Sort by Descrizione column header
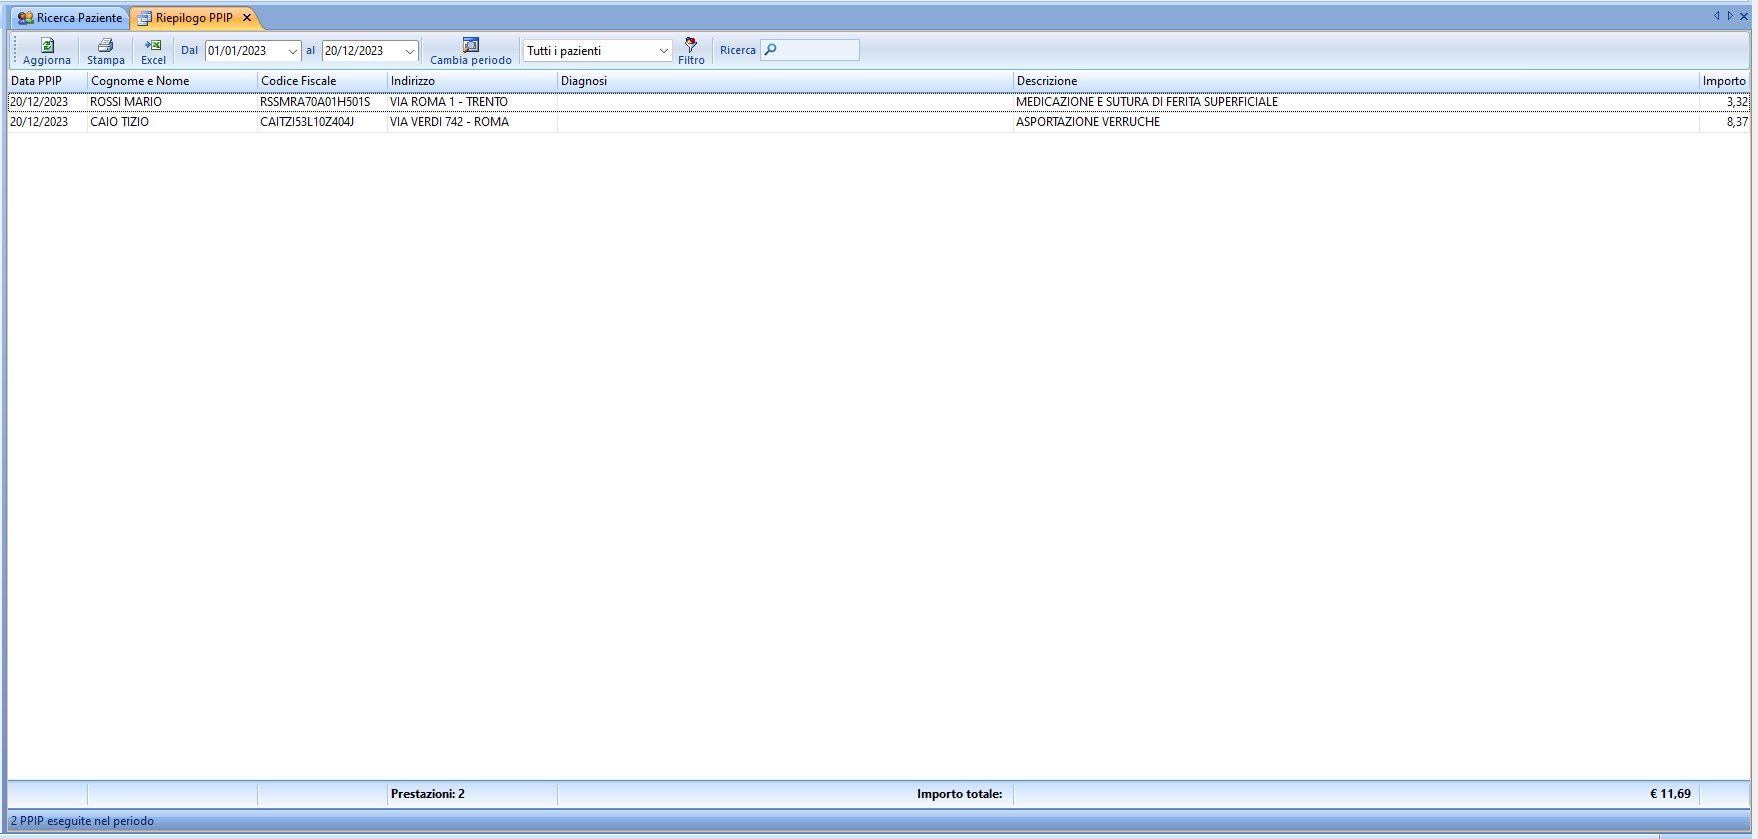Screen dimensions: 1758x839 (x=1356, y=81)
